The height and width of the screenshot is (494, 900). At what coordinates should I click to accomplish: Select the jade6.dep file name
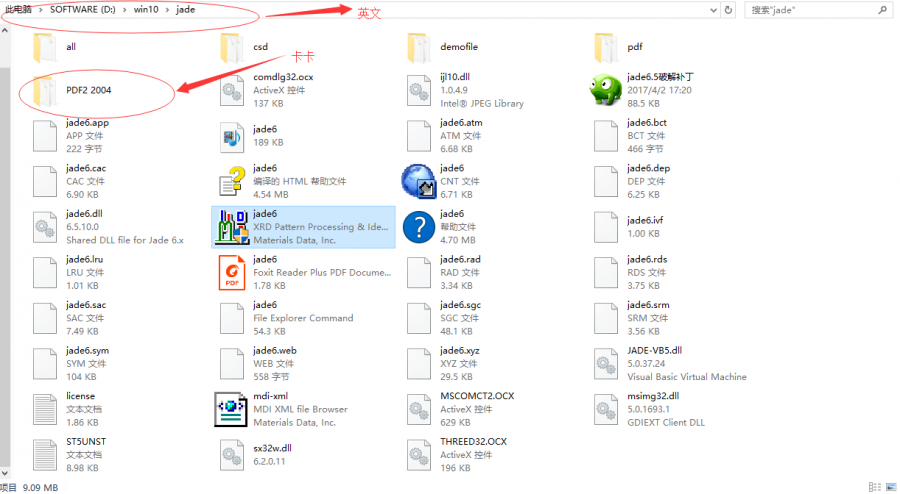(x=649, y=168)
